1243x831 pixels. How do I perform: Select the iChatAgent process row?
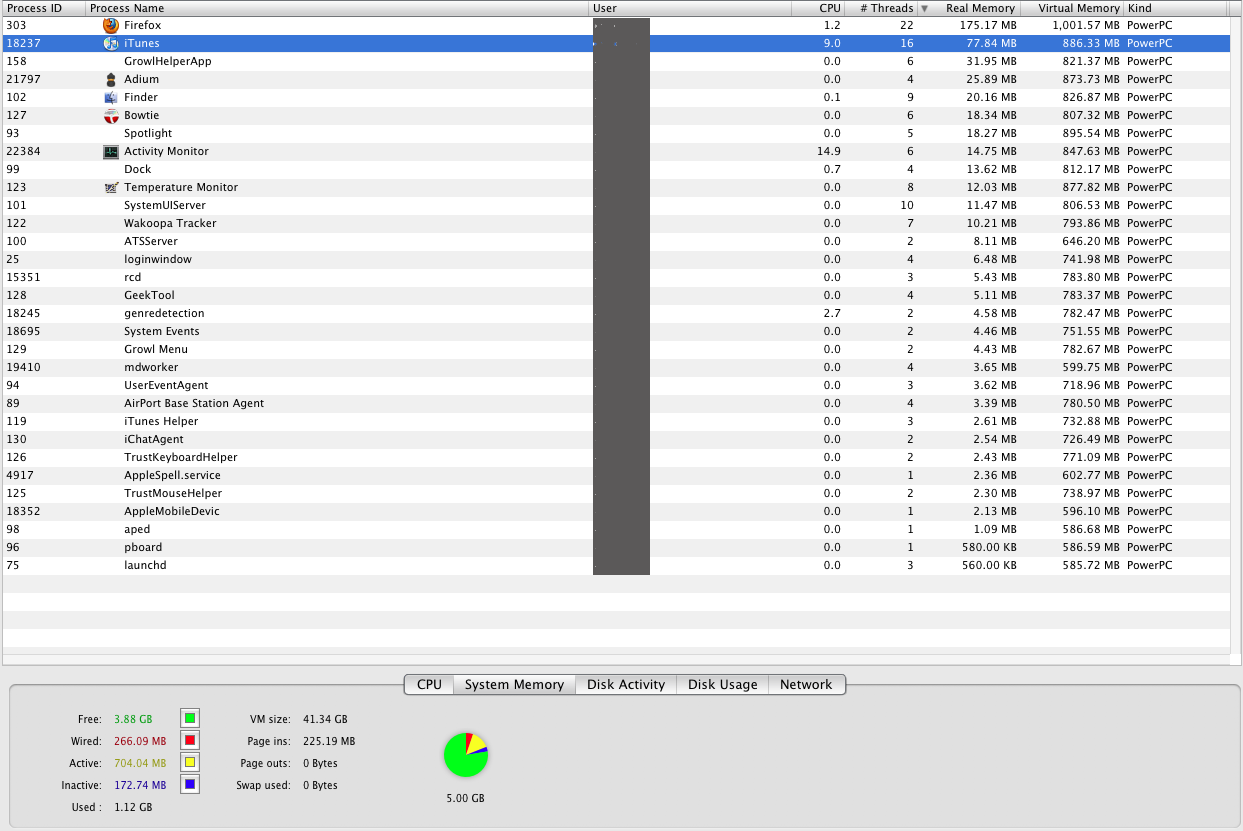coord(616,439)
